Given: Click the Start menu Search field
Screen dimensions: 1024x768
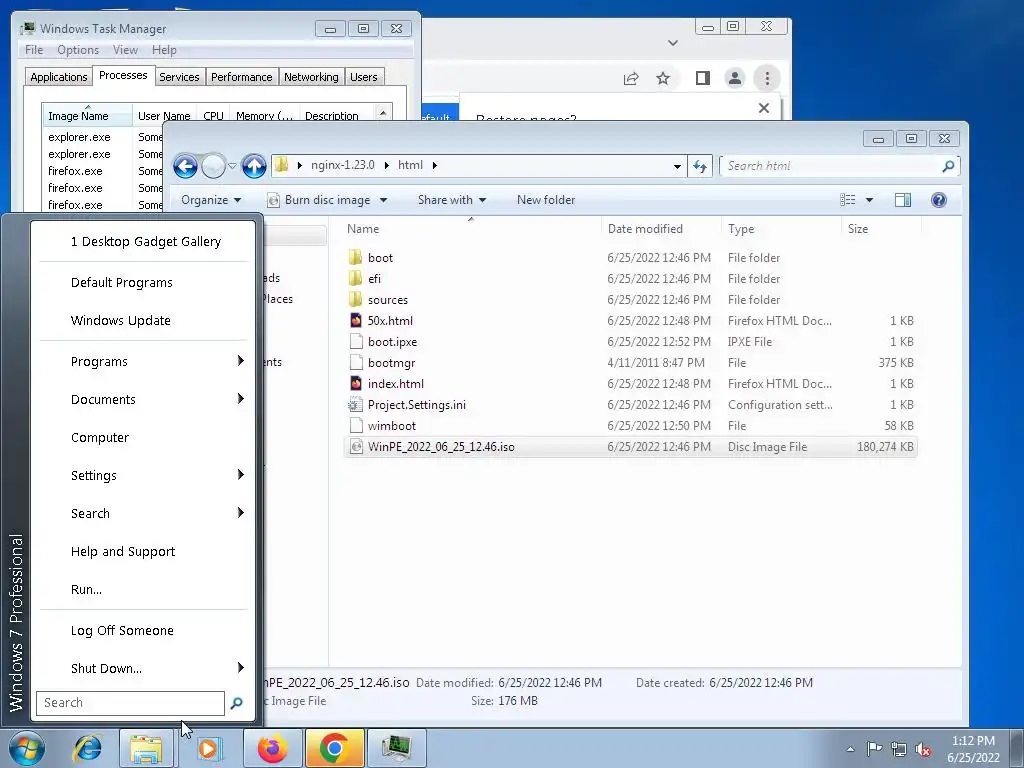Looking at the screenshot, I should pos(131,703).
